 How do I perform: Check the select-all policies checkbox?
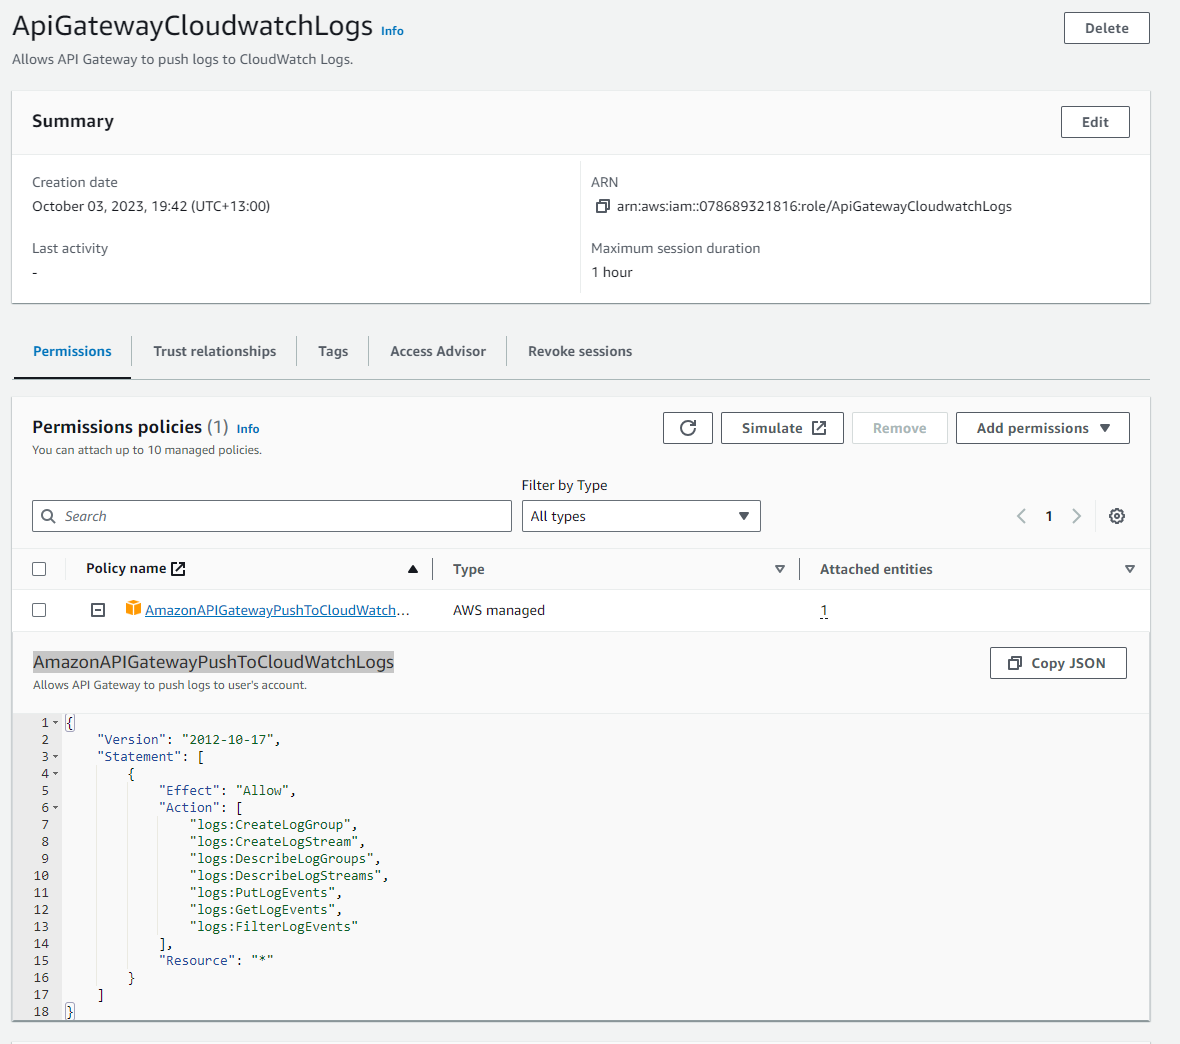[x=39, y=569]
